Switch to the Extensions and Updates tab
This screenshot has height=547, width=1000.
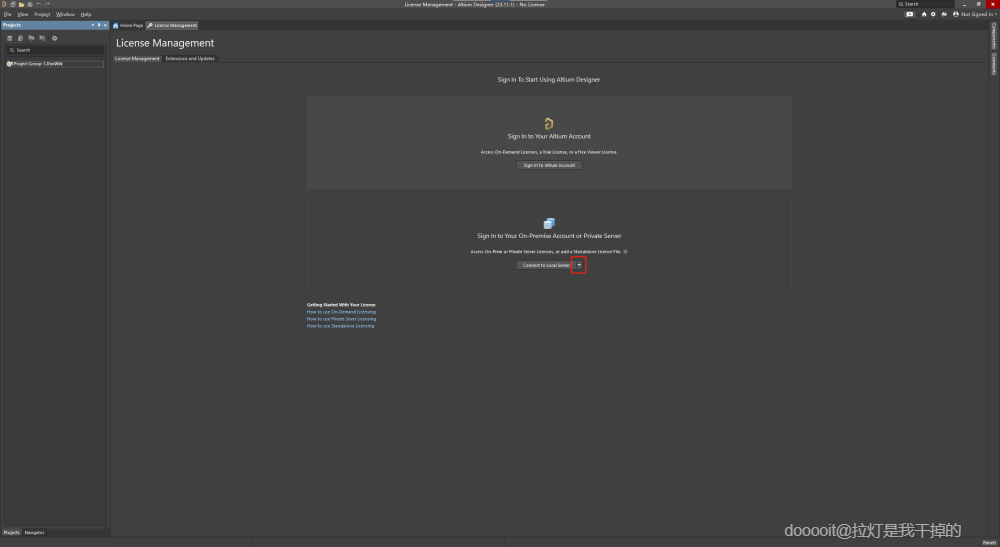tap(190, 59)
